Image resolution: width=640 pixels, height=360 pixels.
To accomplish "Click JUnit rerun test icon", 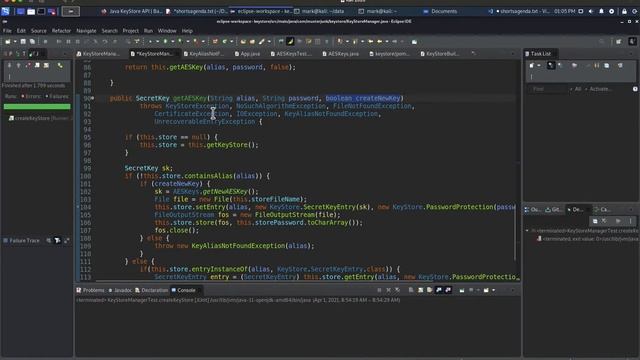I will click(x=60, y=65).
